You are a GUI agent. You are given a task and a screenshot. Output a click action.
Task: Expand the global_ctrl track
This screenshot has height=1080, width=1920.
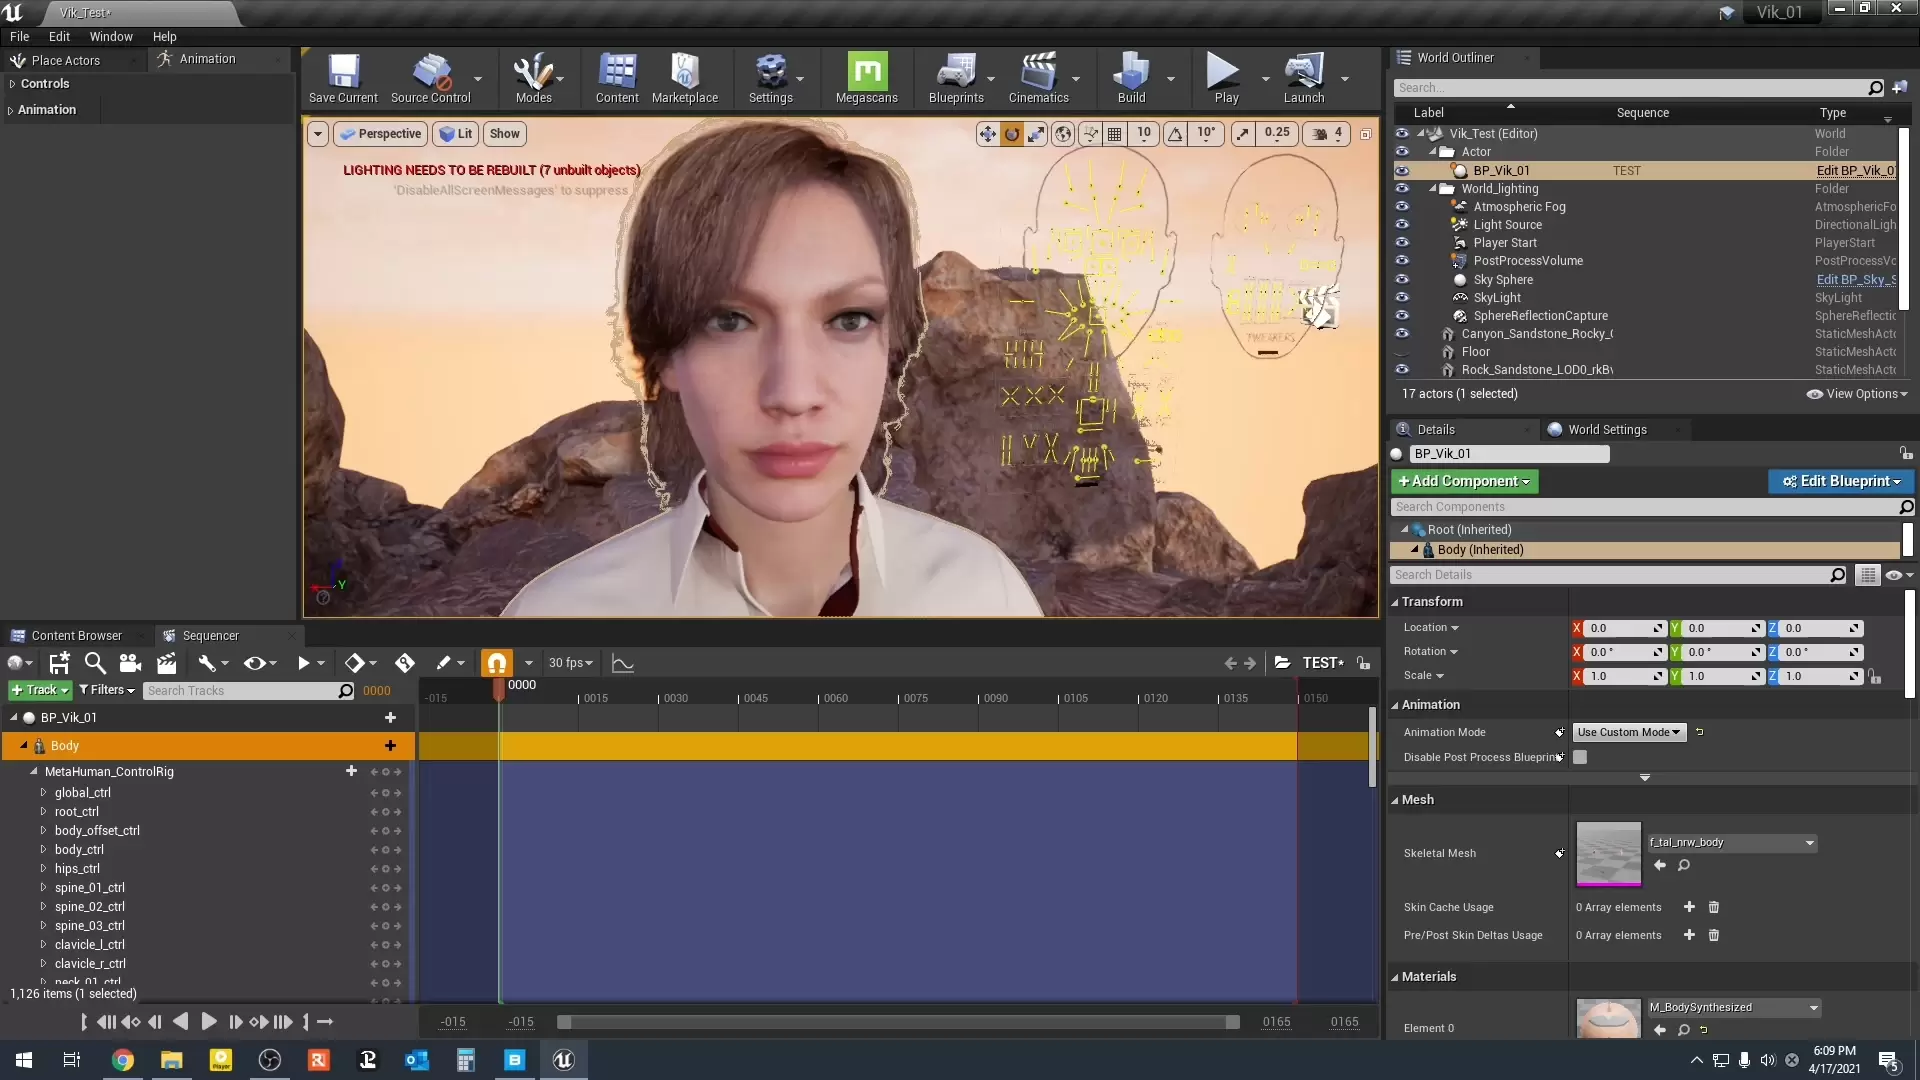[43, 792]
